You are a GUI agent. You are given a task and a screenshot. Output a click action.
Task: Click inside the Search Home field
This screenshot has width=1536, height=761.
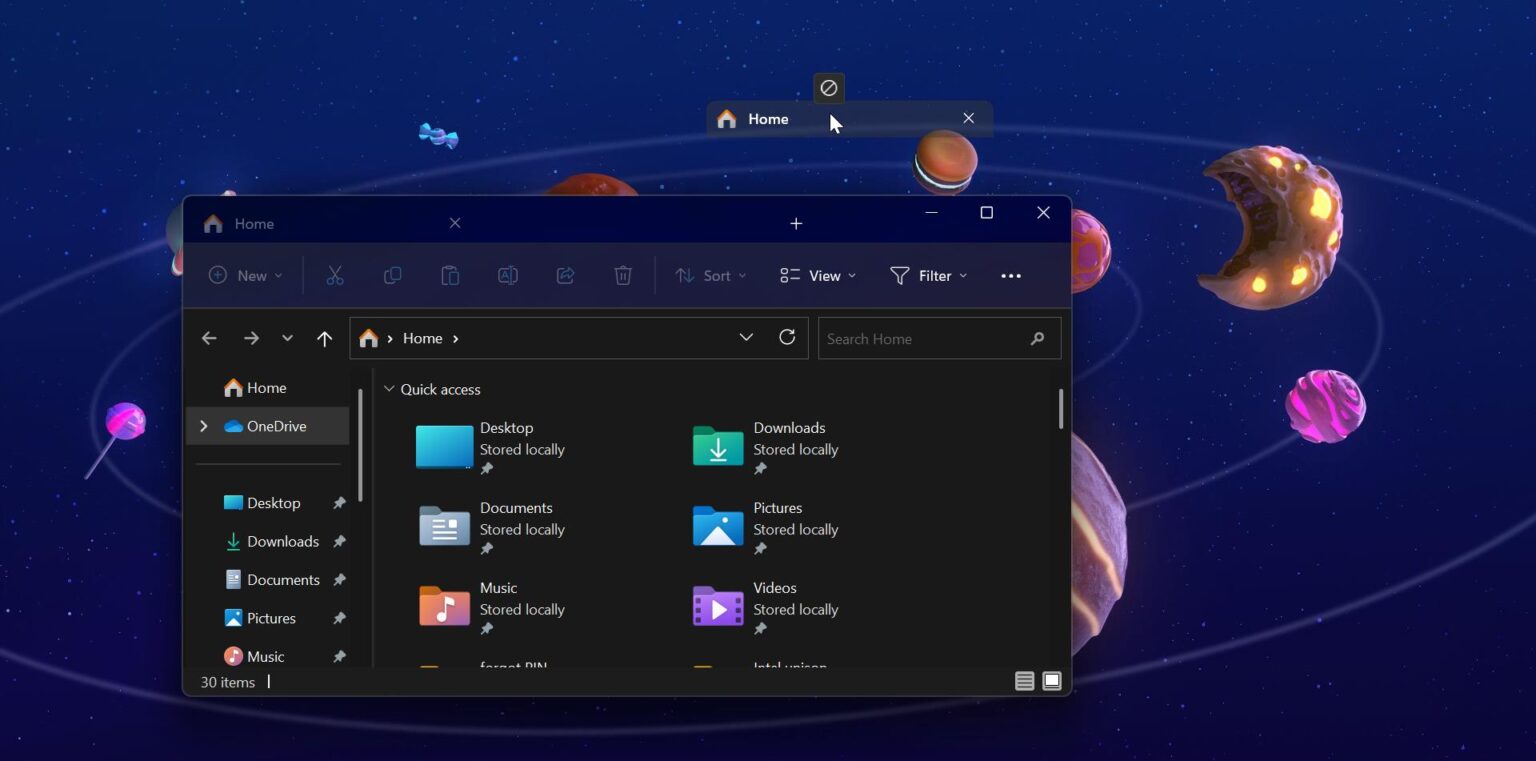pyautogui.click(x=930, y=338)
